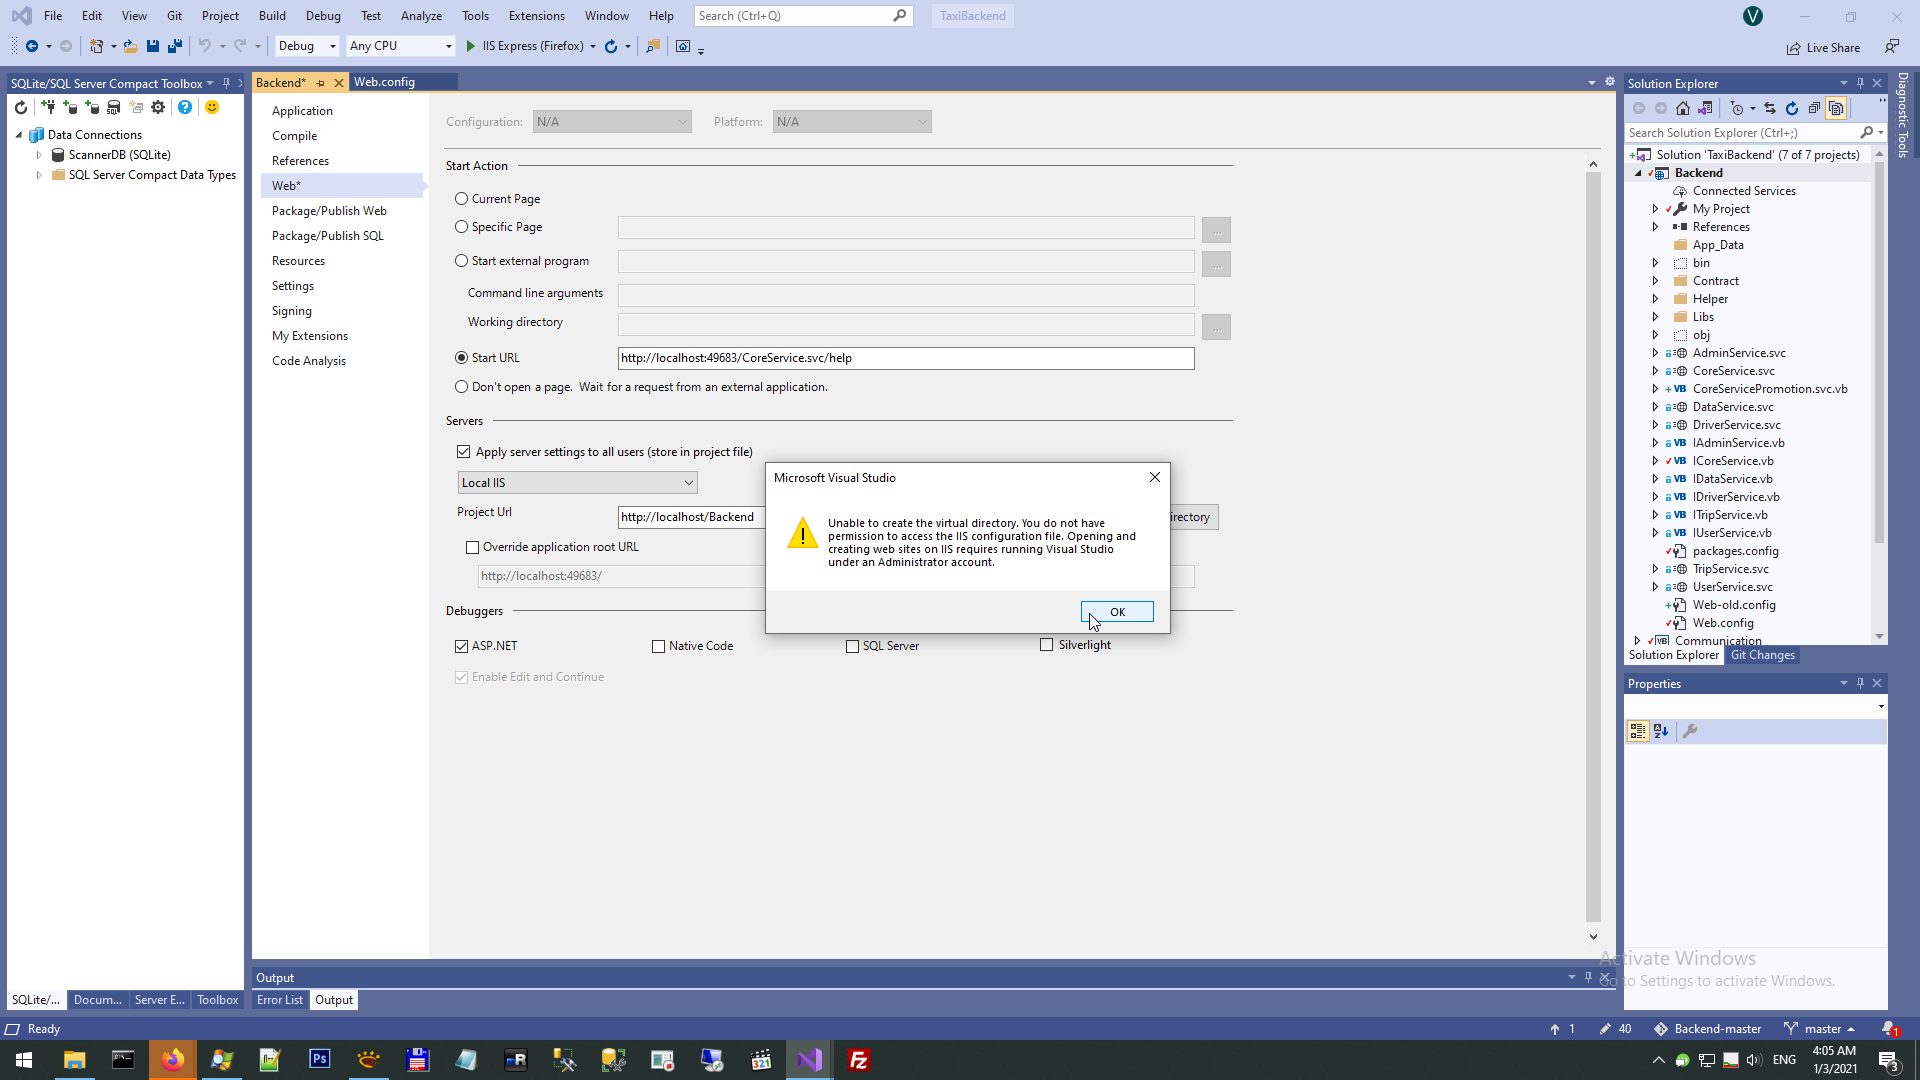1920x1080 pixels.
Task: Click Sync with Active Document icon
Action: click(x=1770, y=108)
